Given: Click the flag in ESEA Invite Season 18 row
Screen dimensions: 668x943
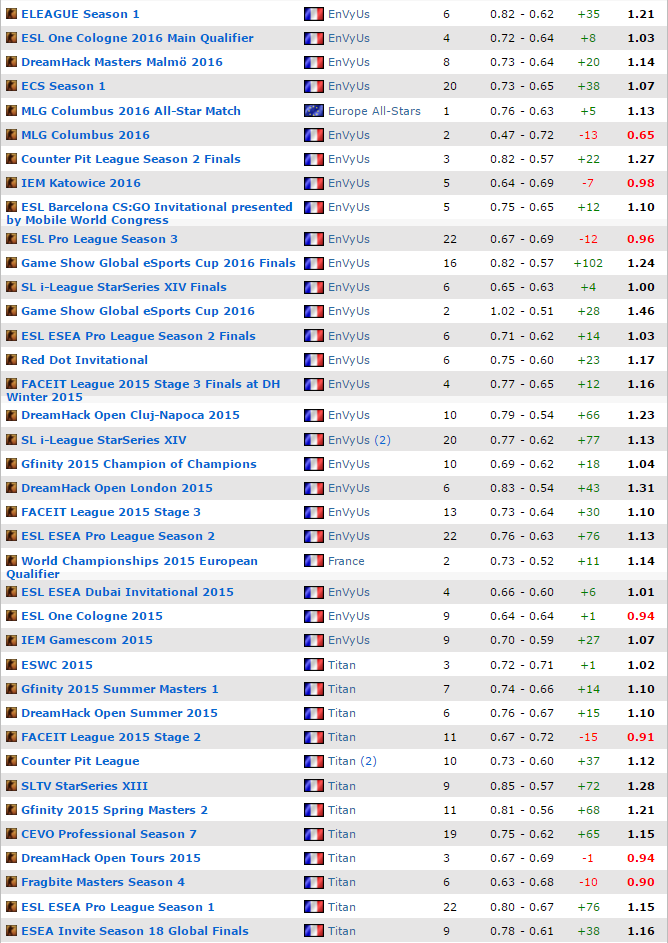Looking at the screenshot, I should (x=314, y=930).
